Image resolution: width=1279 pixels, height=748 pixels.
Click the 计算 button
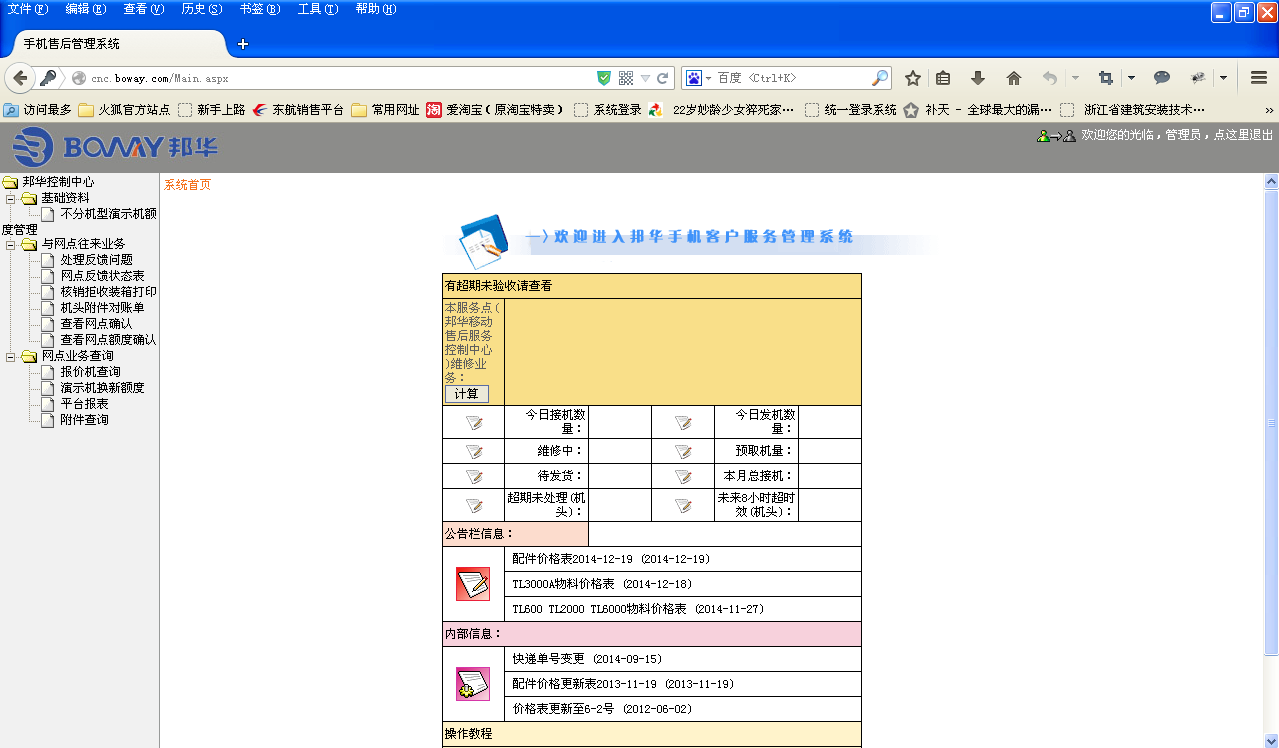click(x=466, y=394)
